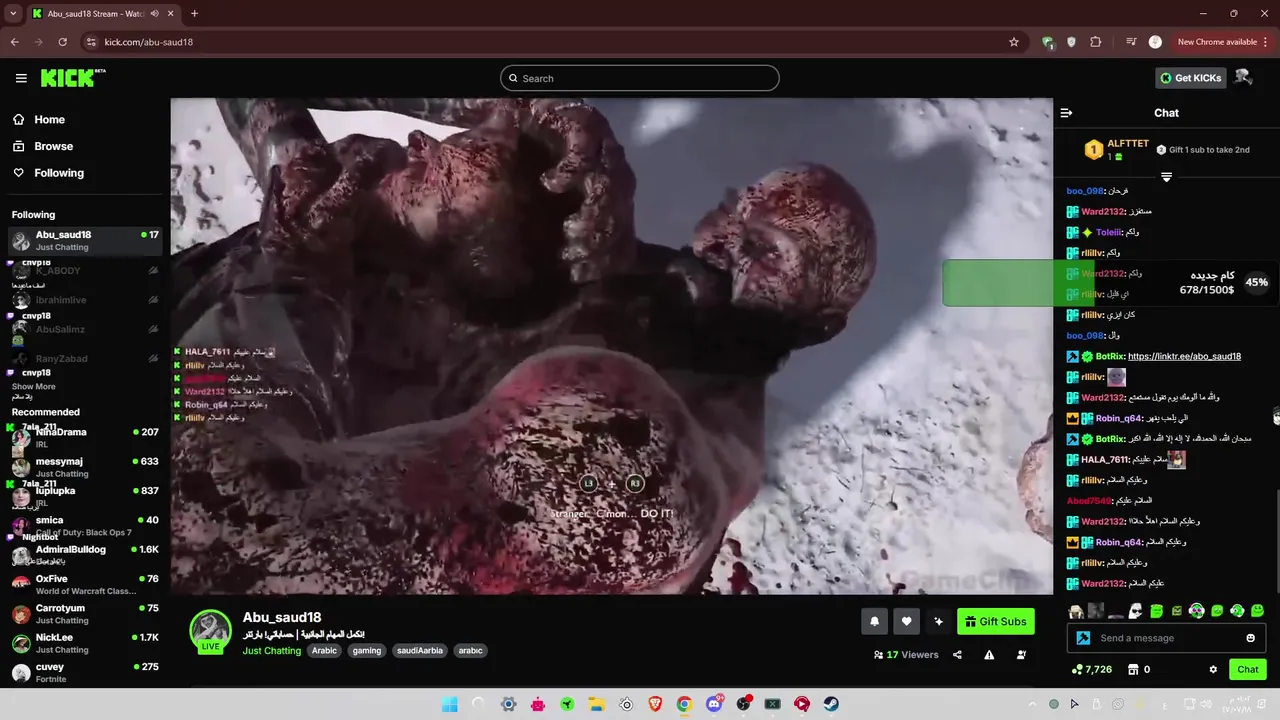Image resolution: width=1280 pixels, height=720 pixels.
Task: Open File Explorer from the taskbar
Action: click(x=596, y=704)
